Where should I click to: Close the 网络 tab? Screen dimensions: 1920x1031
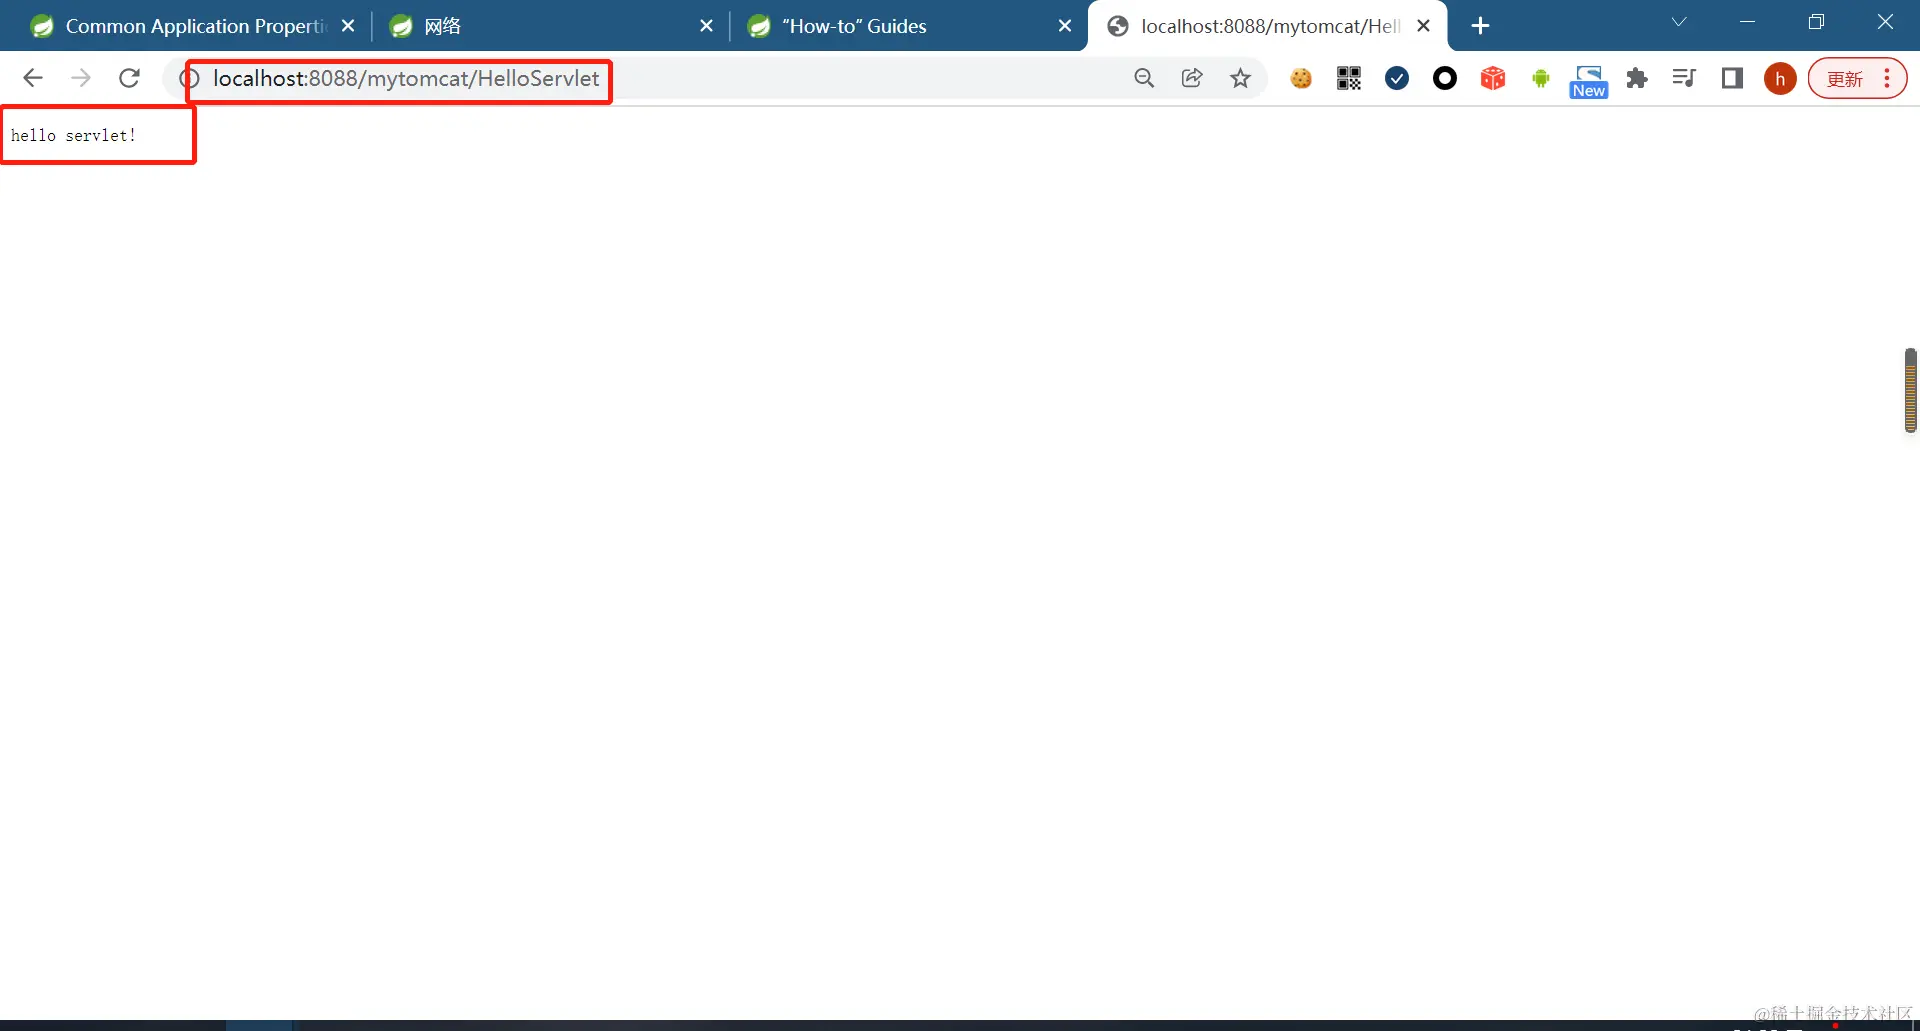[707, 26]
